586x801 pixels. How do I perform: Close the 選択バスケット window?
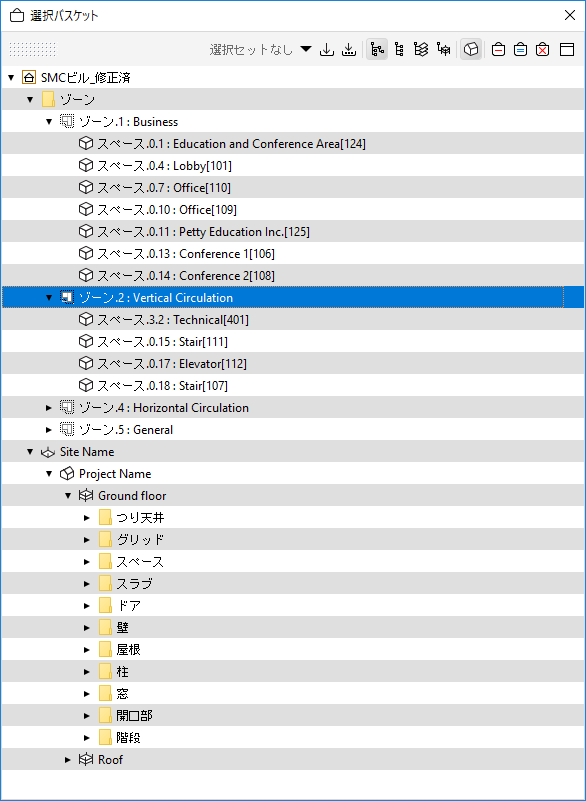point(570,15)
